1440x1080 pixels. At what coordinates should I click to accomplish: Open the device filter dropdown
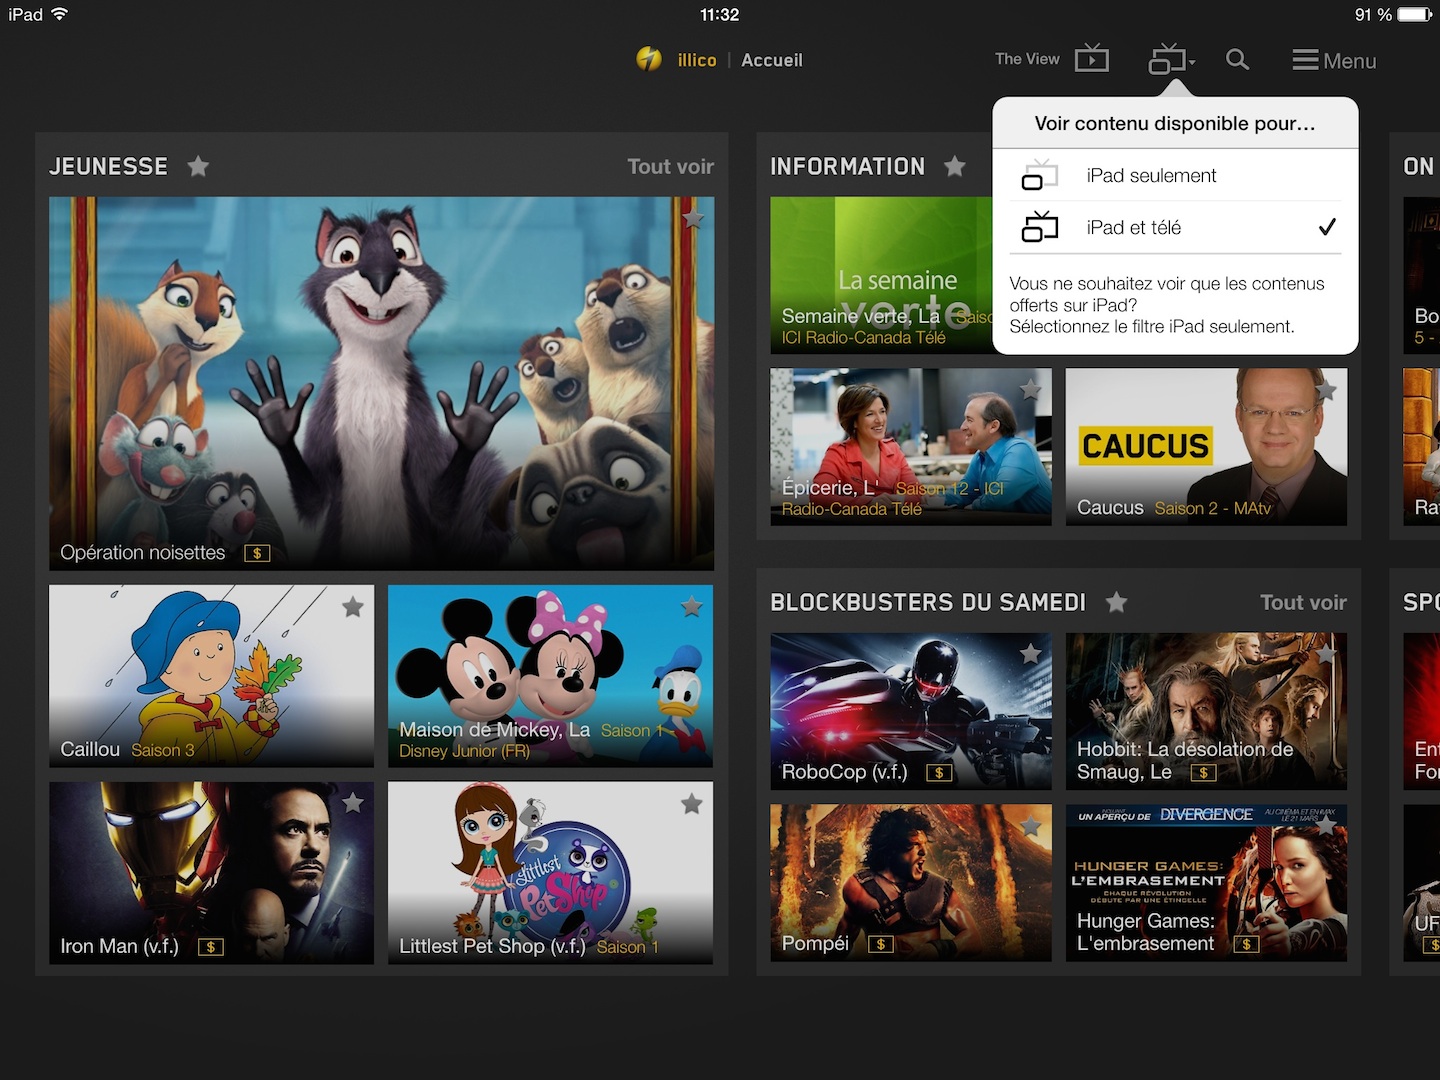(1171, 60)
